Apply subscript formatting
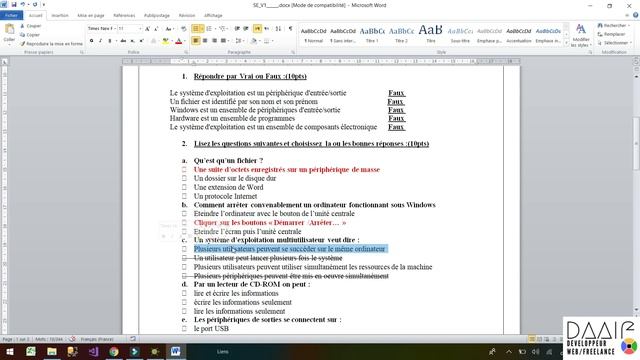 pos(132,41)
